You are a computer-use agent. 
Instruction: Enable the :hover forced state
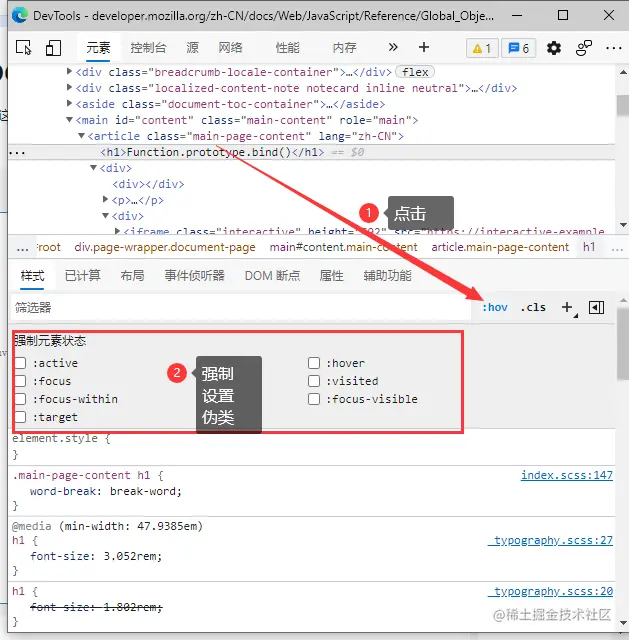click(314, 363)
